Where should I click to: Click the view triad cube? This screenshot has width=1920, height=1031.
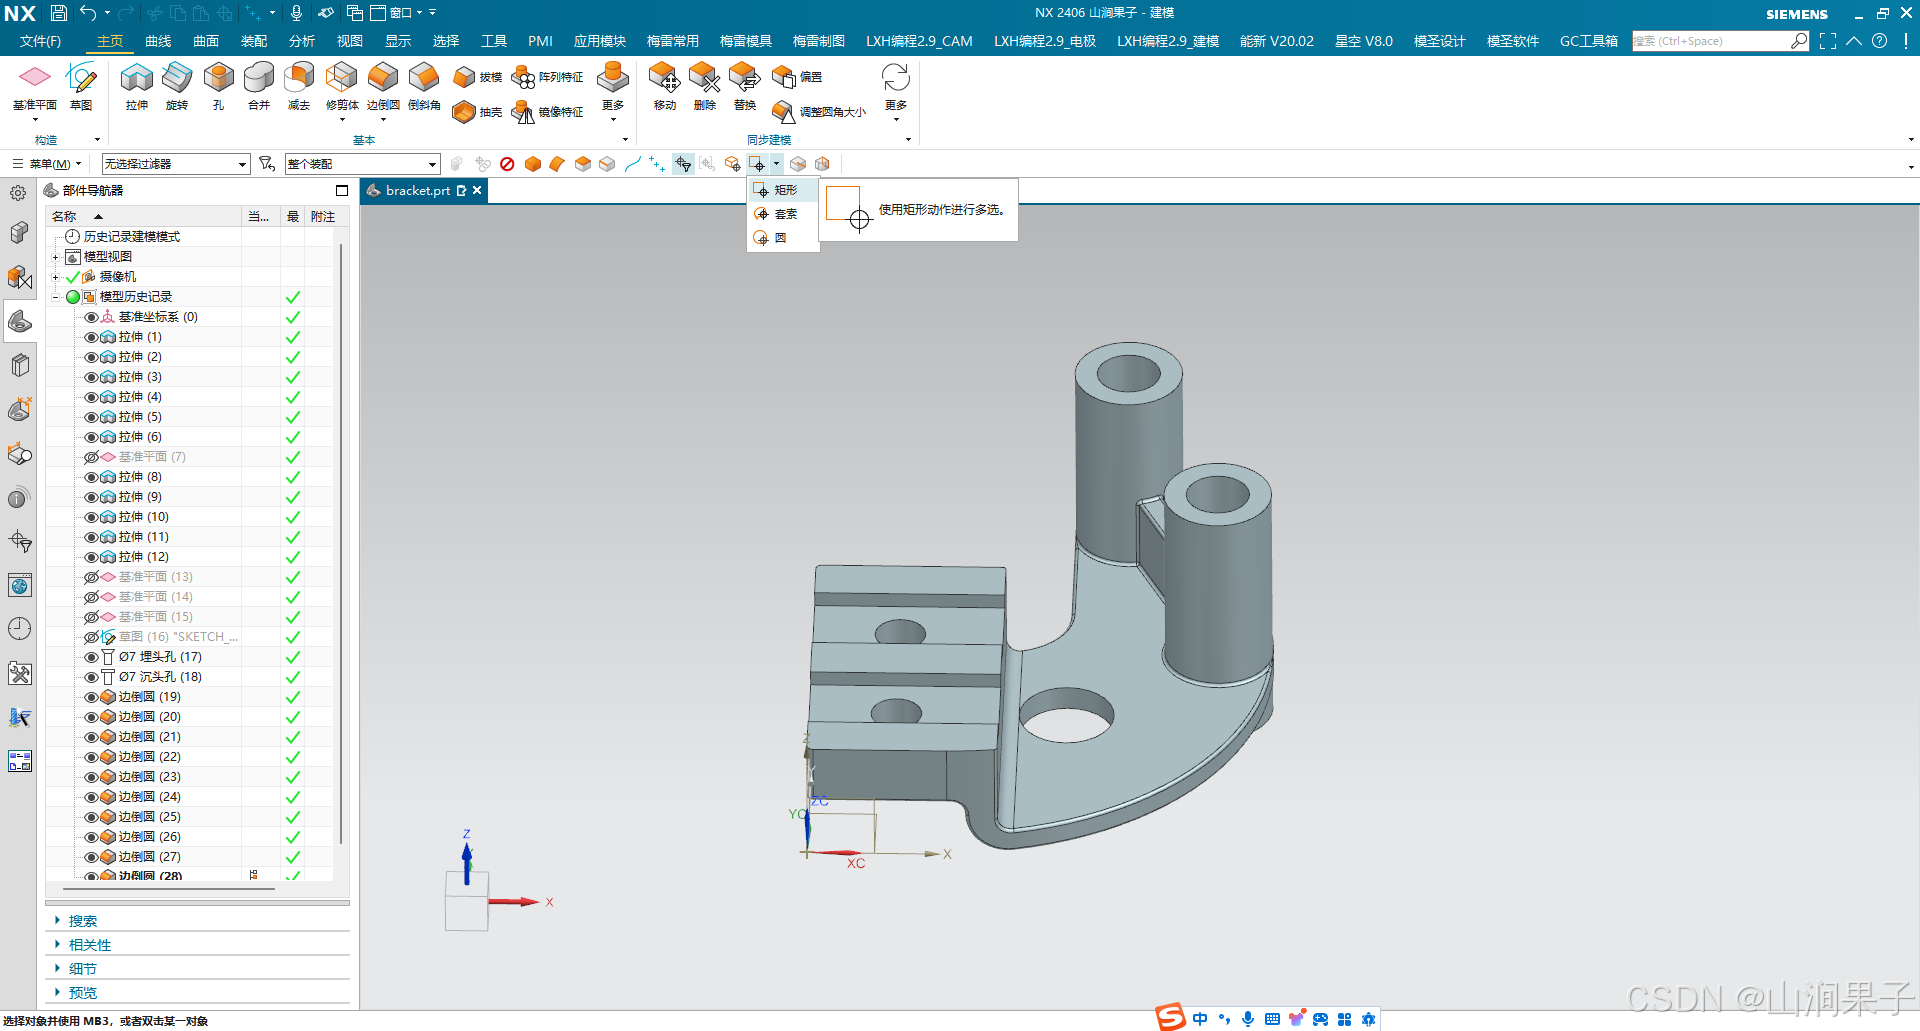click(x=467, y=900)
